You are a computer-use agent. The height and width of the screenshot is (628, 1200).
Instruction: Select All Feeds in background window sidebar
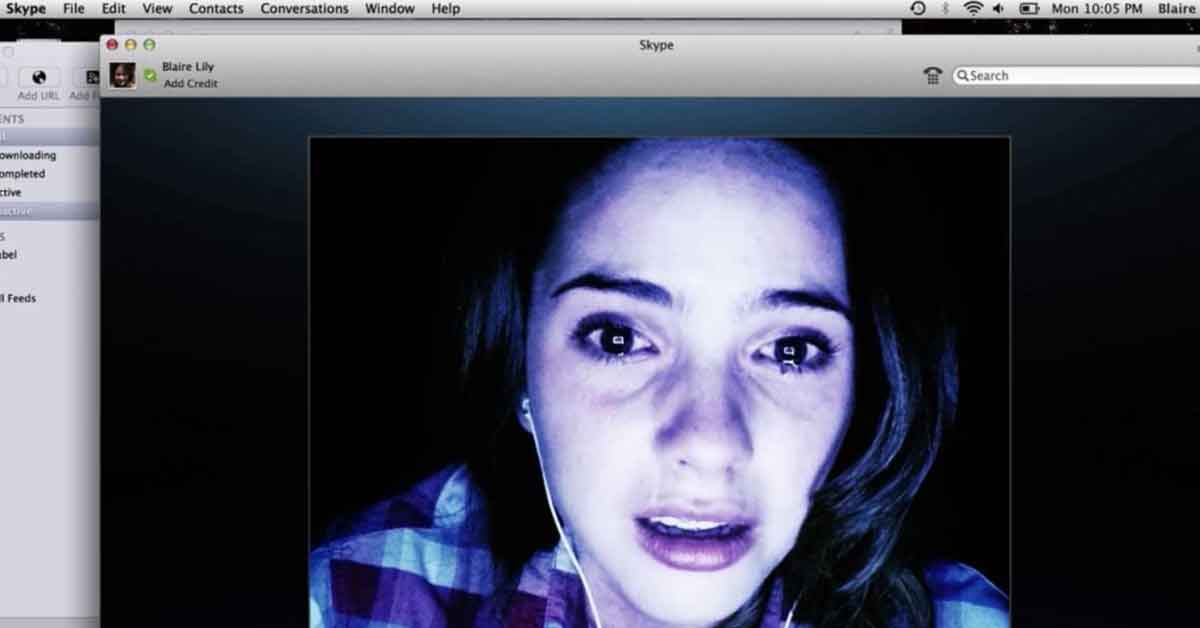[19, 298]
